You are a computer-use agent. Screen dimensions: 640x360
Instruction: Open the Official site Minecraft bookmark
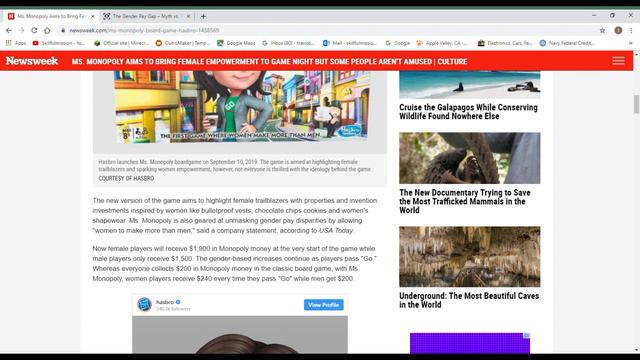click(x=121, y=43)
